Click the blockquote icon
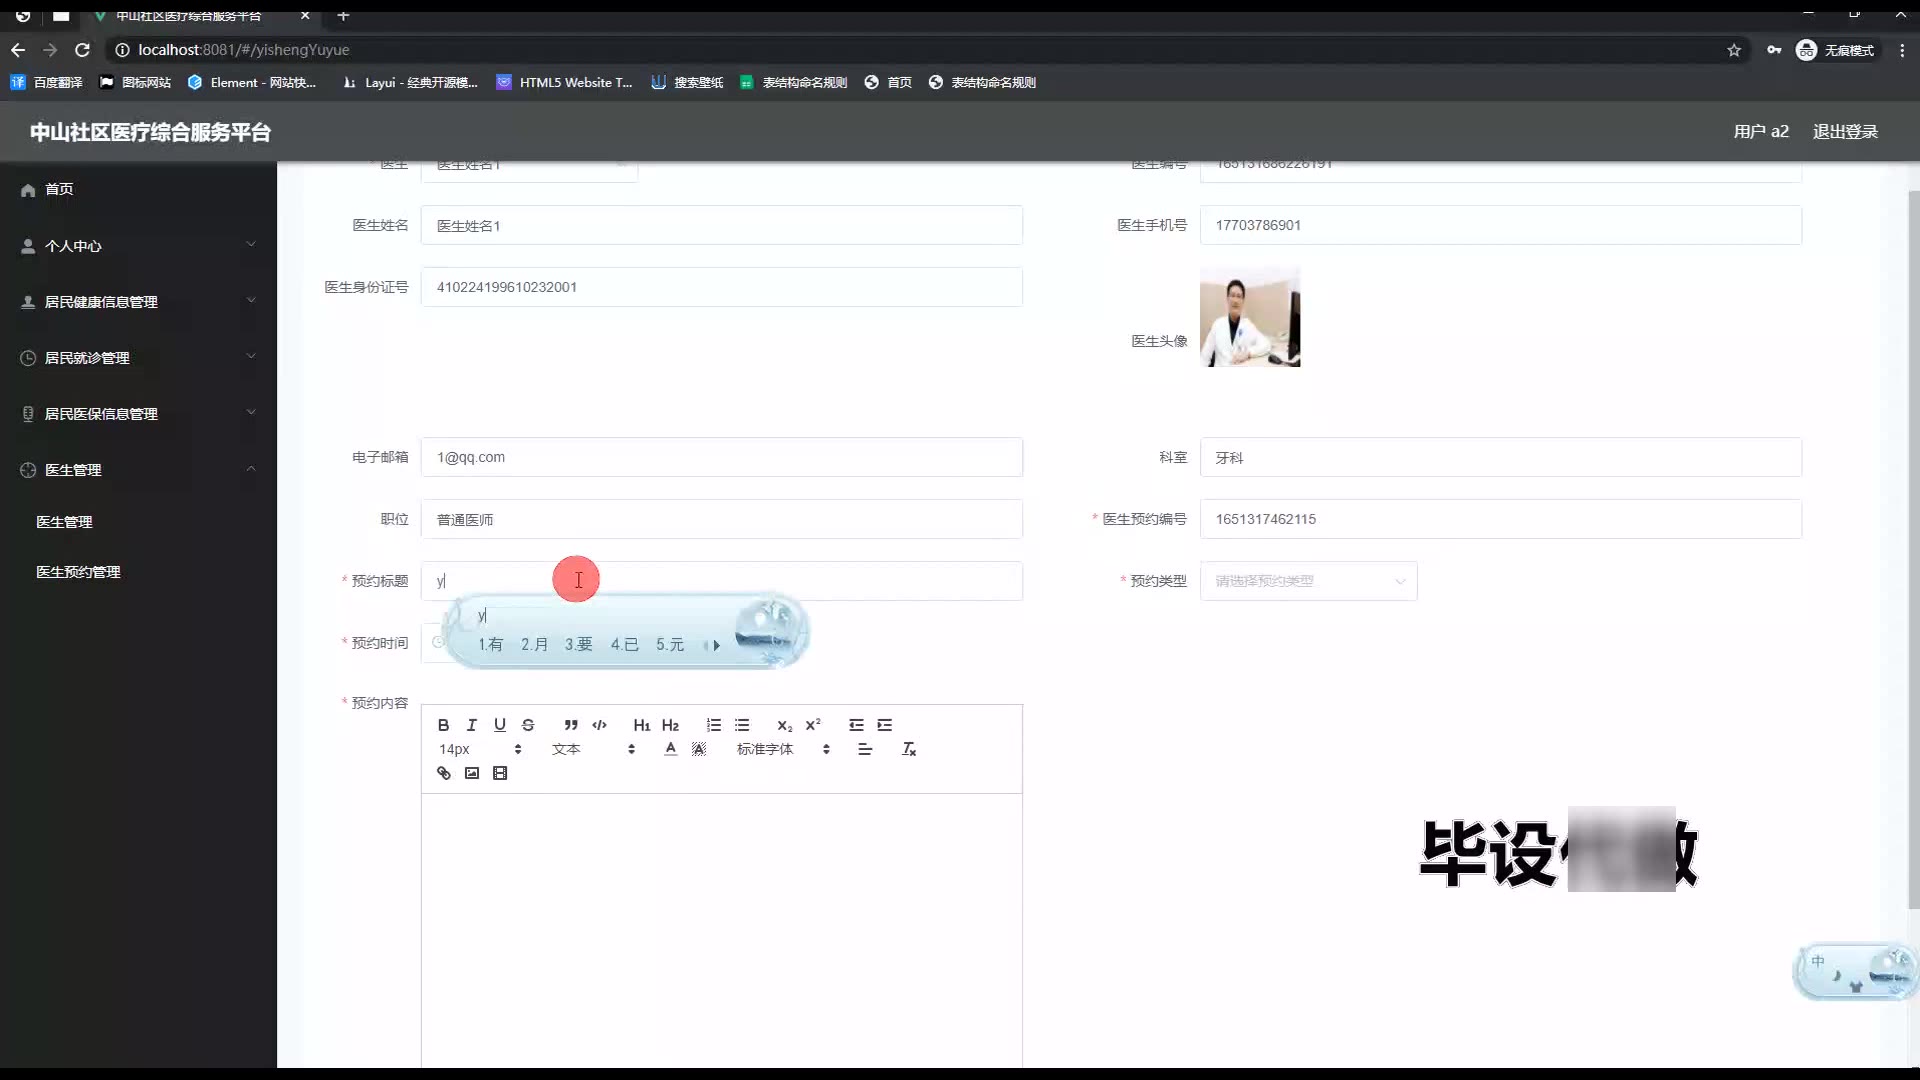Screen dimensions: 1920x1080 pos(571,725)
